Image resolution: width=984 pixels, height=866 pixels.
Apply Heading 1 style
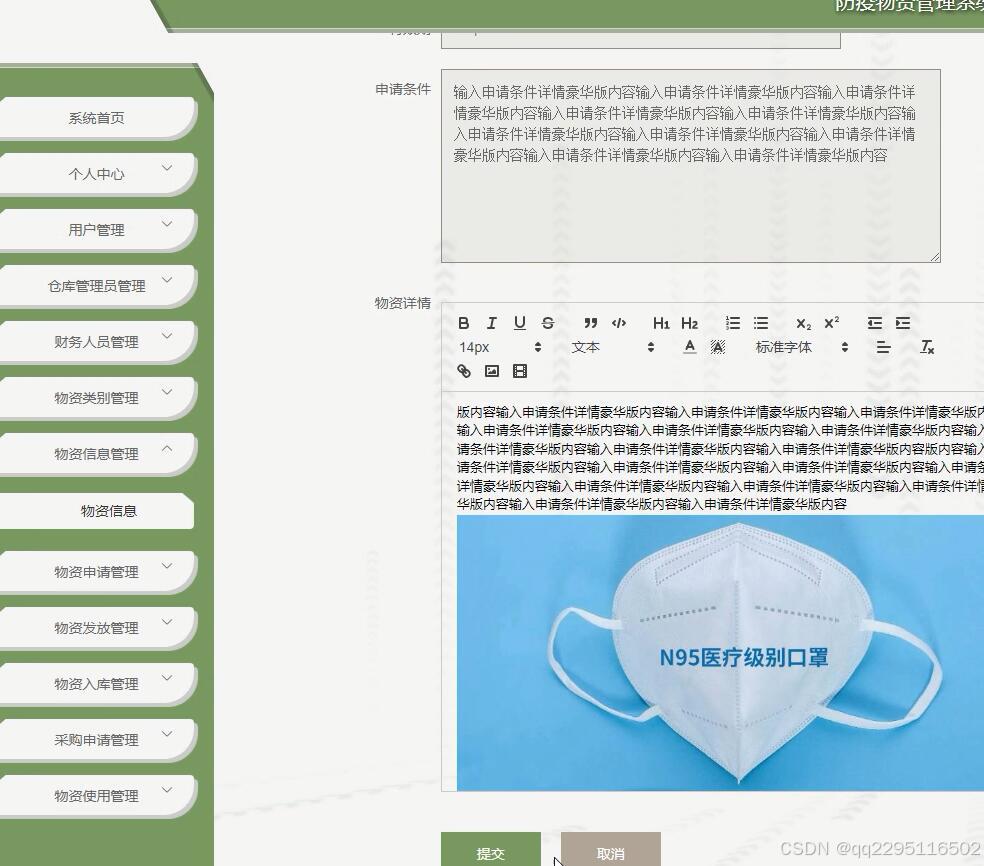tap(661, 323)
